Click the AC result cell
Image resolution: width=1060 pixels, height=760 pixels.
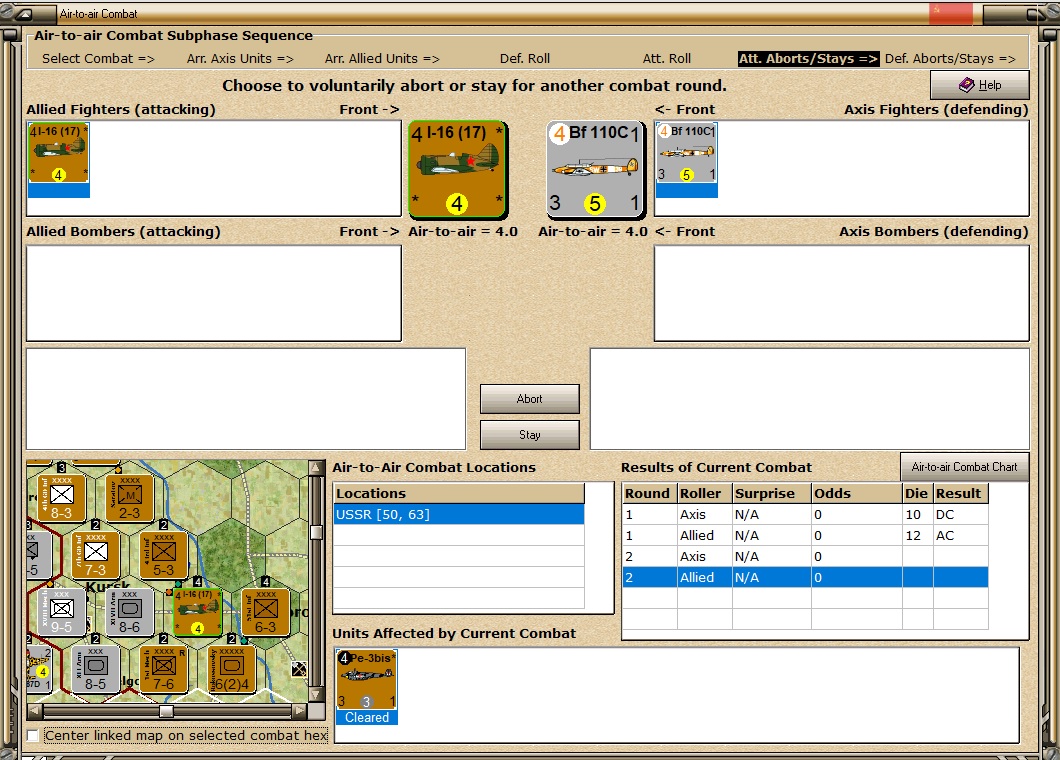coord(961,536)
